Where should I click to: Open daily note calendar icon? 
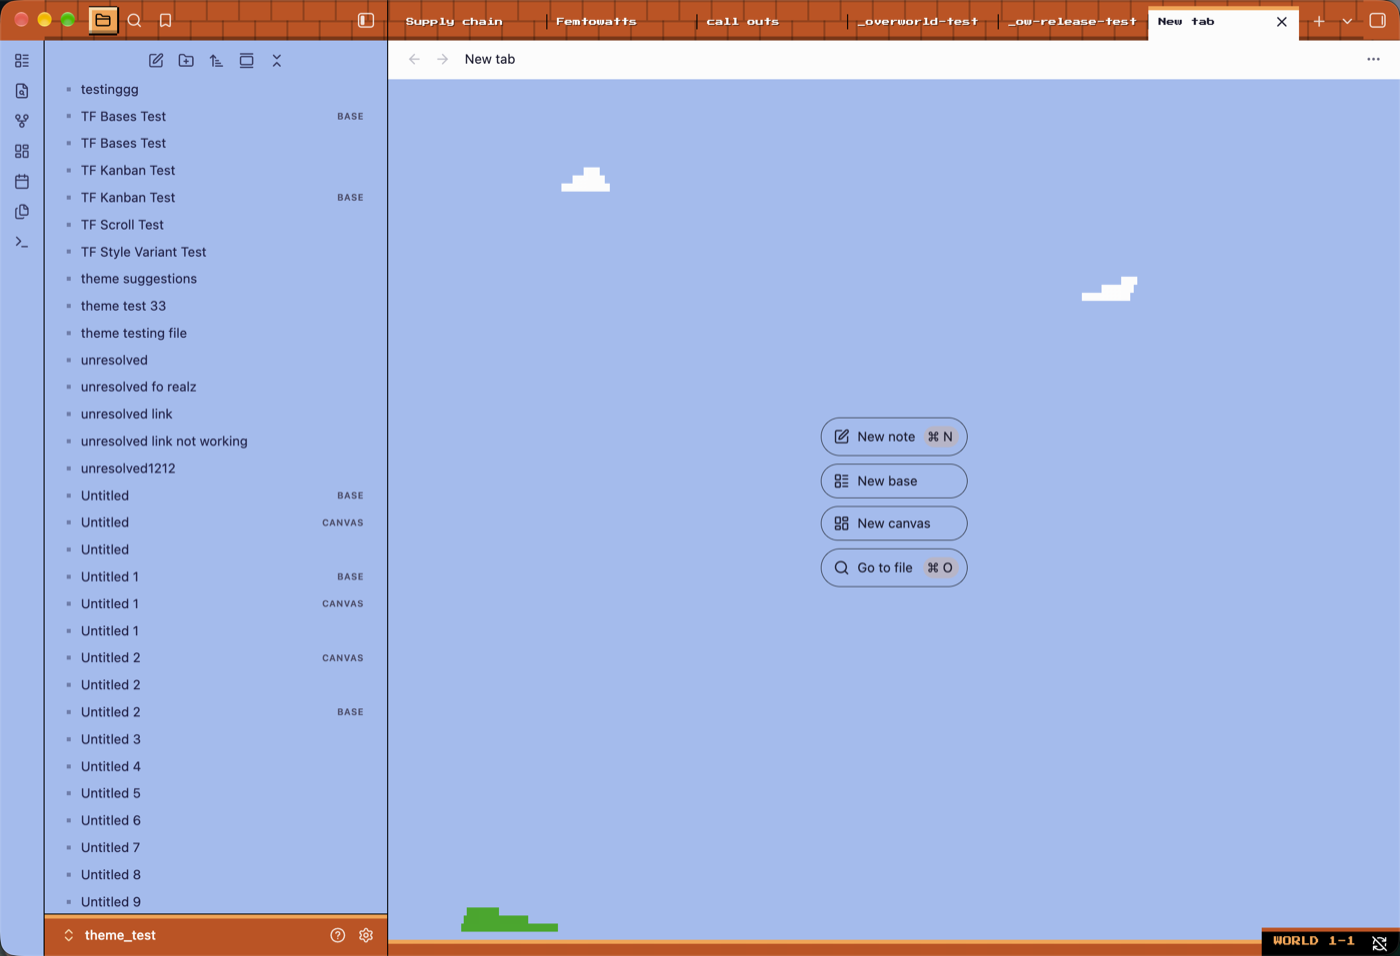coord(22,181)
